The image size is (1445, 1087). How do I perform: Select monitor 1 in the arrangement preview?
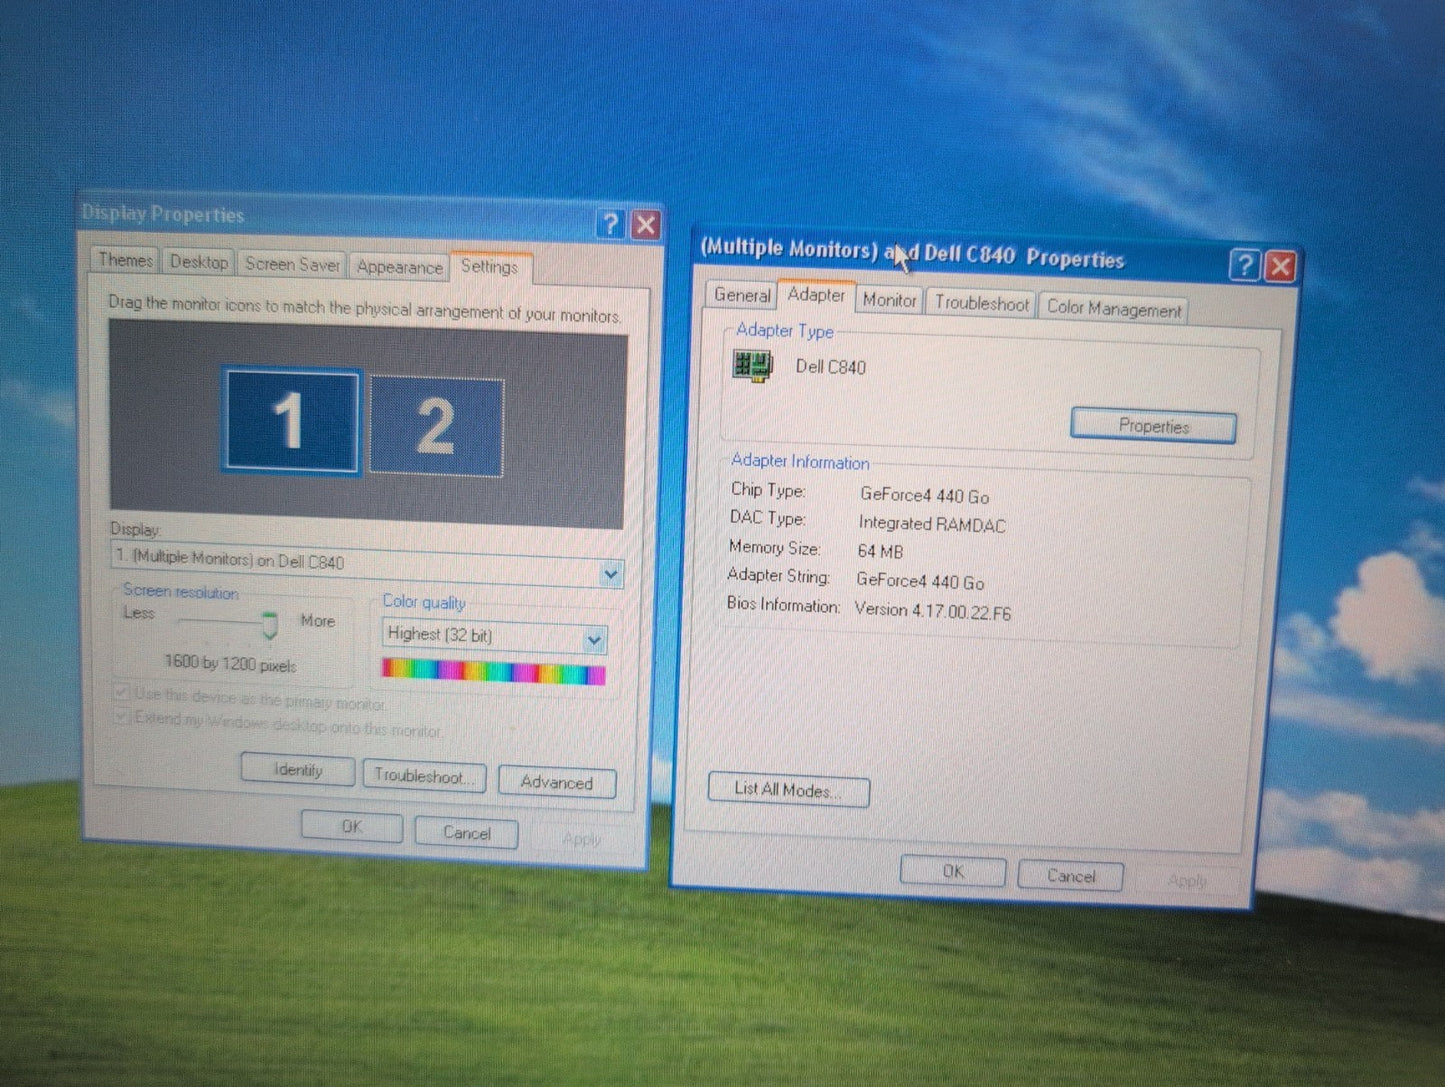click(290, 420)
